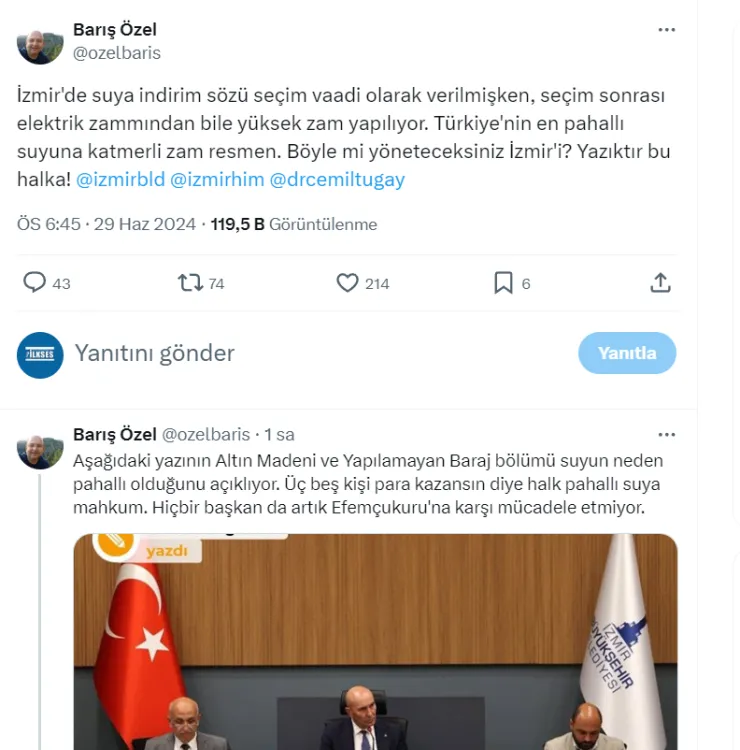The image size is (740, 750).
Task: Open the @drcemiltugay mention link
Action: (x=337, y=180)
